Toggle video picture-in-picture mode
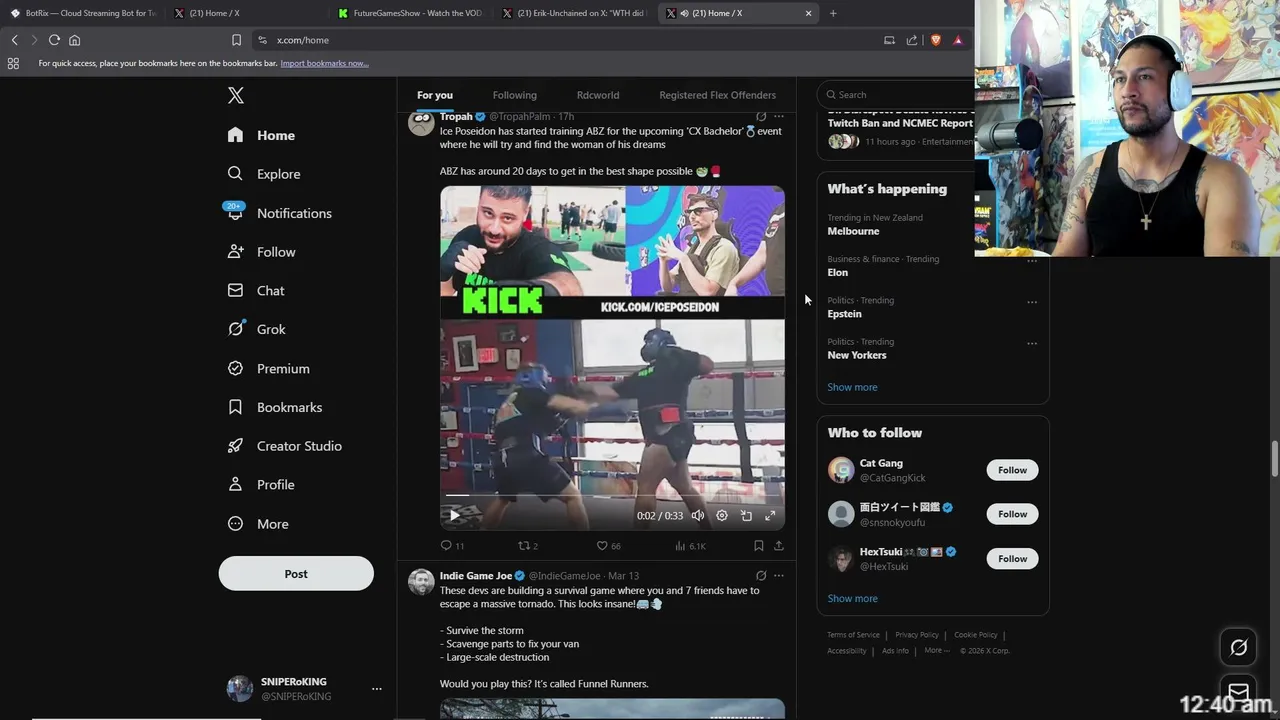 tap(746, 516)
